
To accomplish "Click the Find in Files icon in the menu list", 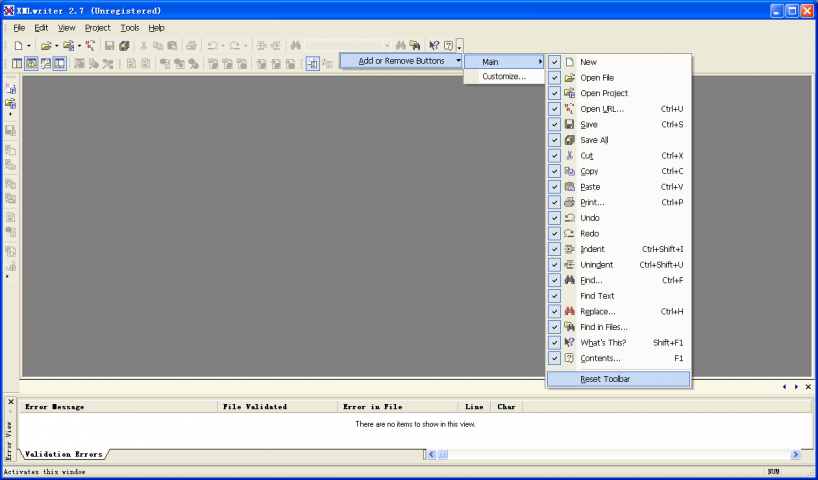I will pos(569,327).
